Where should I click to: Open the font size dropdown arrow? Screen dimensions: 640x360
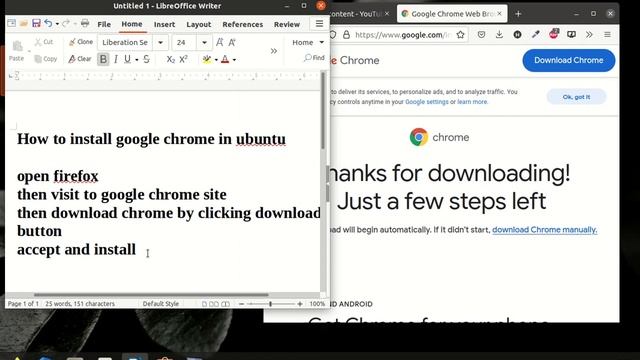(x=204, y=42)
